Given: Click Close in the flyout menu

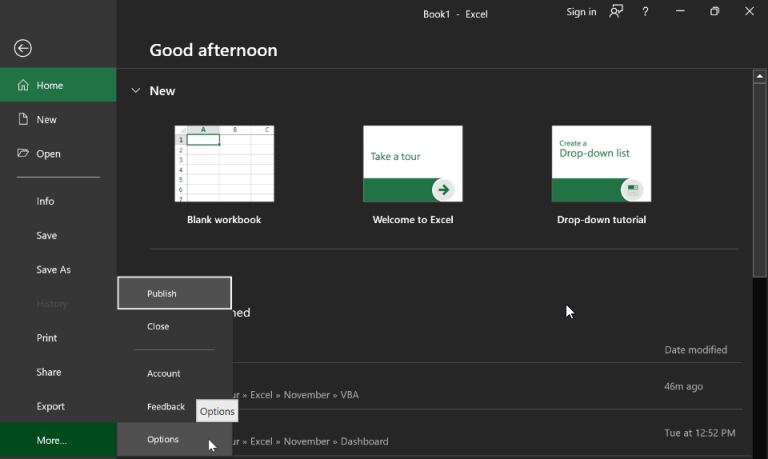Looking at the screenshot, I should (158, 327).
